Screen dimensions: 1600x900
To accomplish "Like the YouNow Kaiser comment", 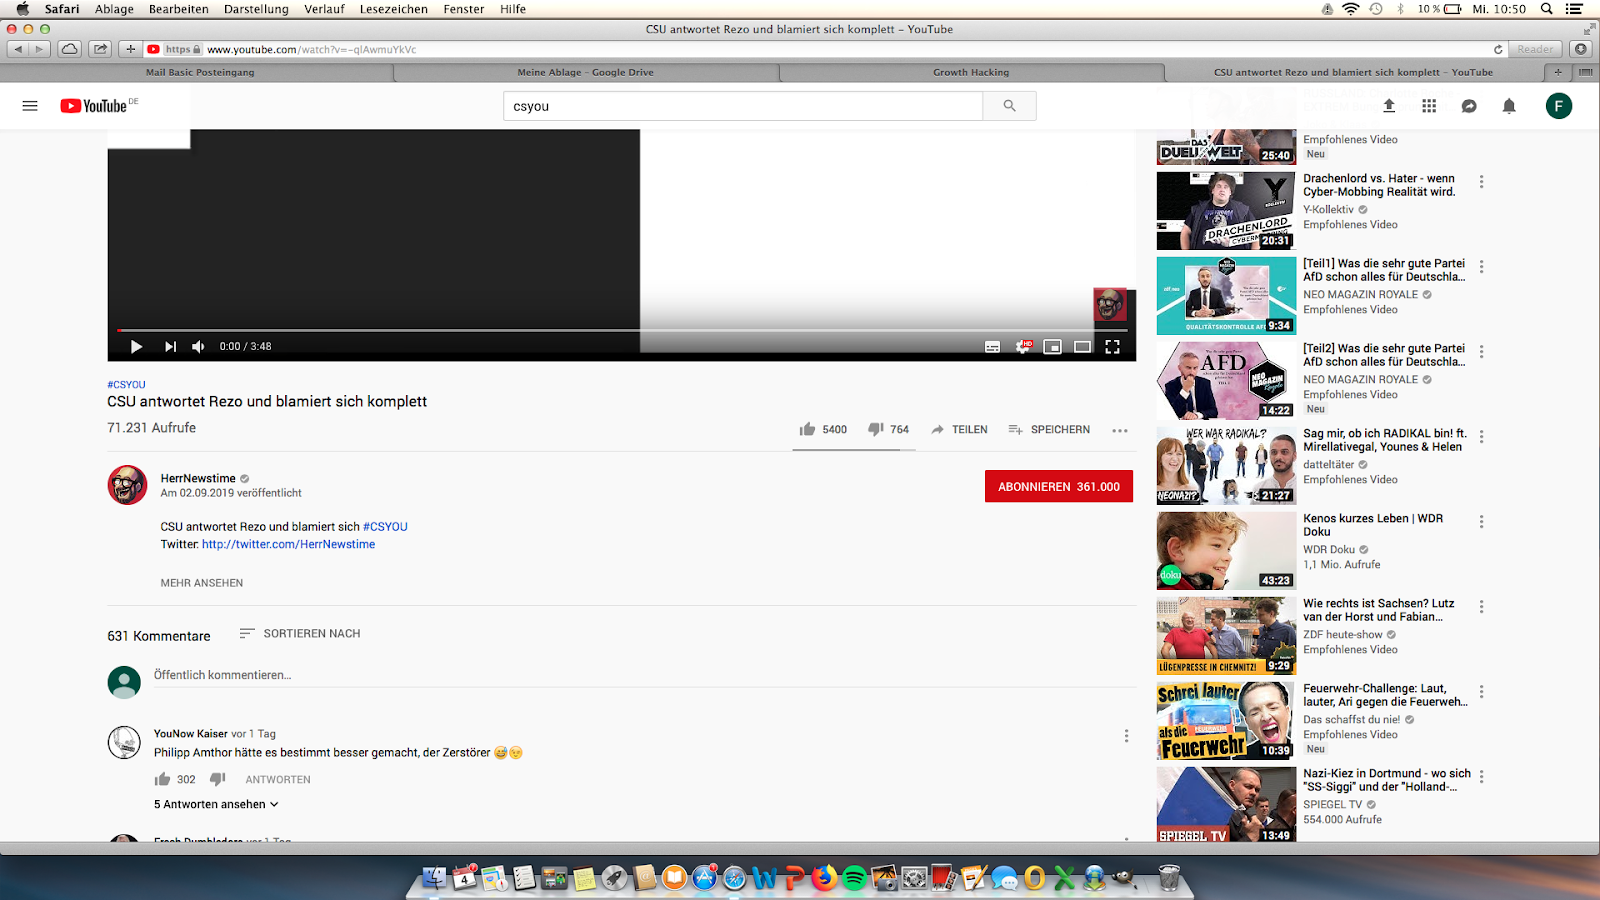I will click(162, 779).
